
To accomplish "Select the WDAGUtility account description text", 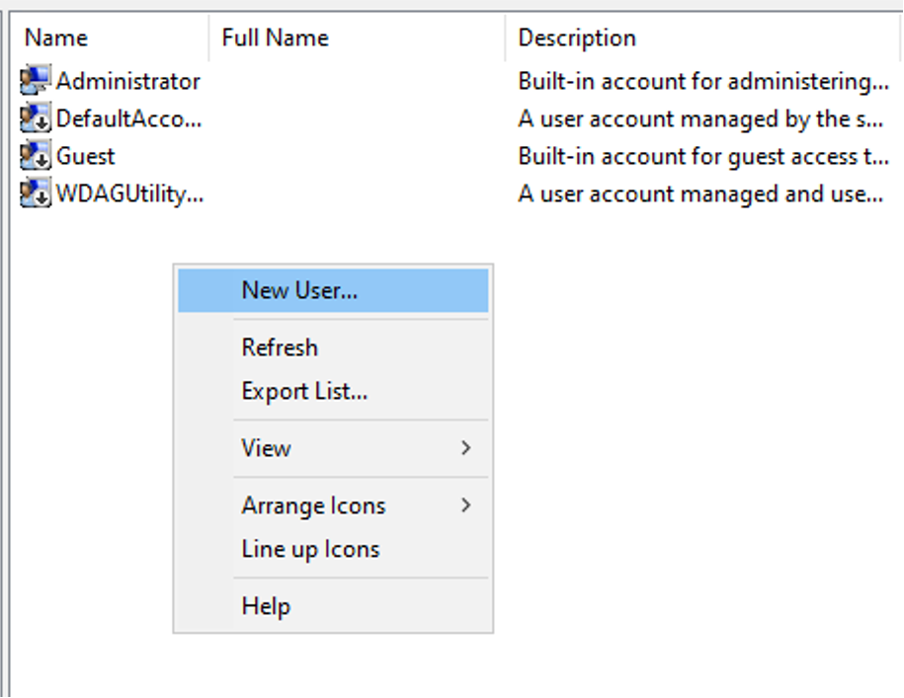I will click(x=700, y=194).
